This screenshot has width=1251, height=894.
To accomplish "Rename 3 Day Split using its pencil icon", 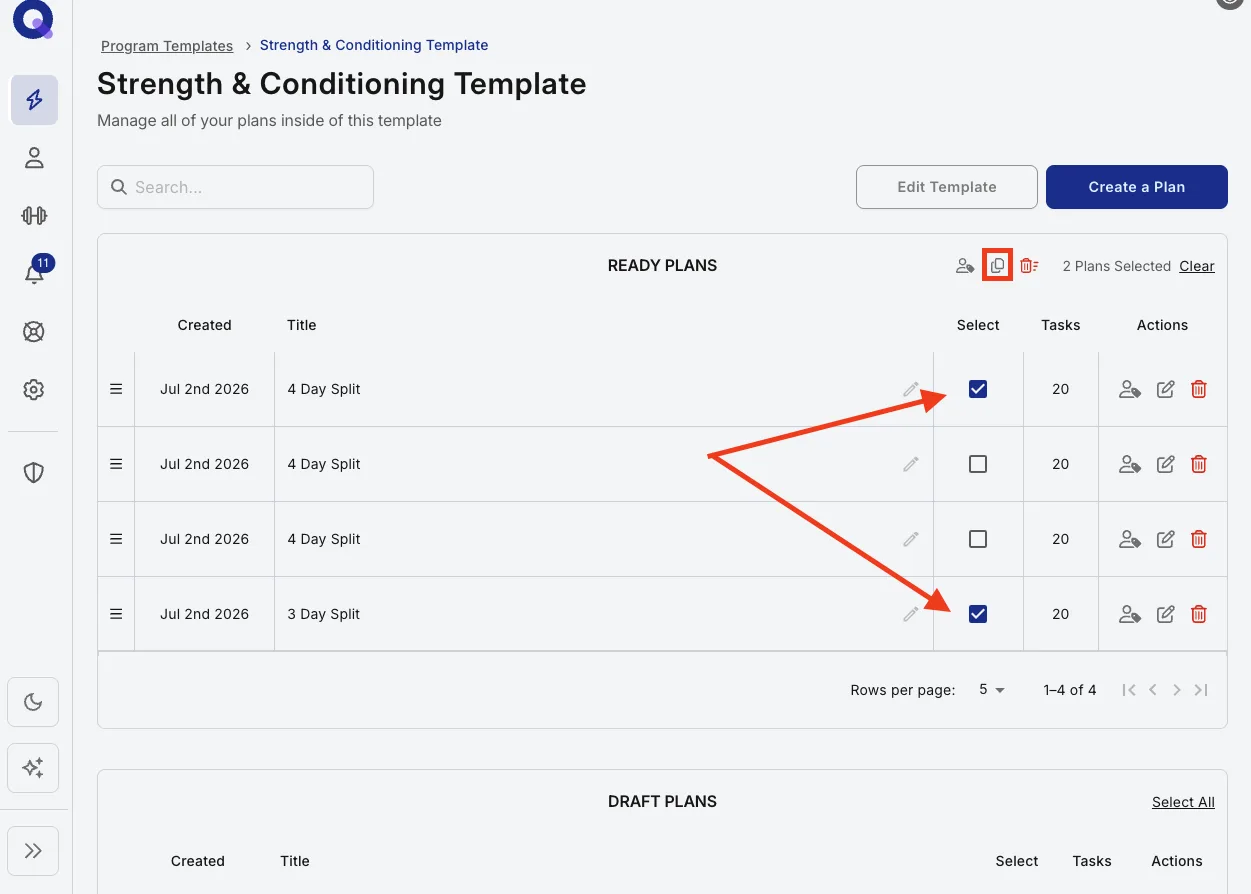I will tap(910, 614).
